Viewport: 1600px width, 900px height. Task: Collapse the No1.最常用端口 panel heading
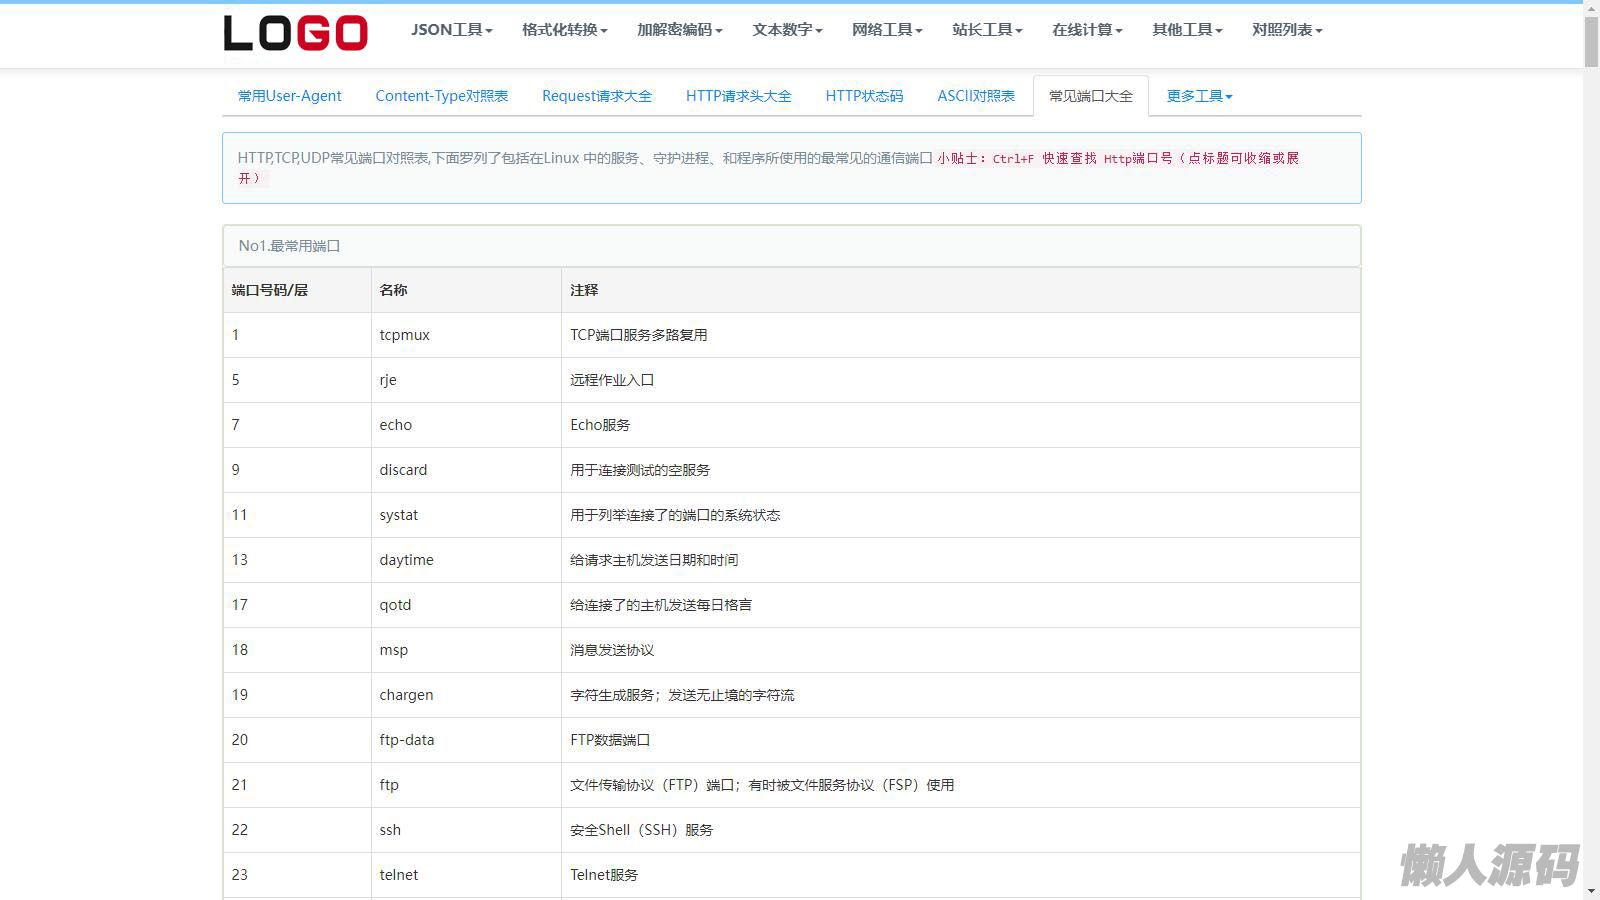289,246
